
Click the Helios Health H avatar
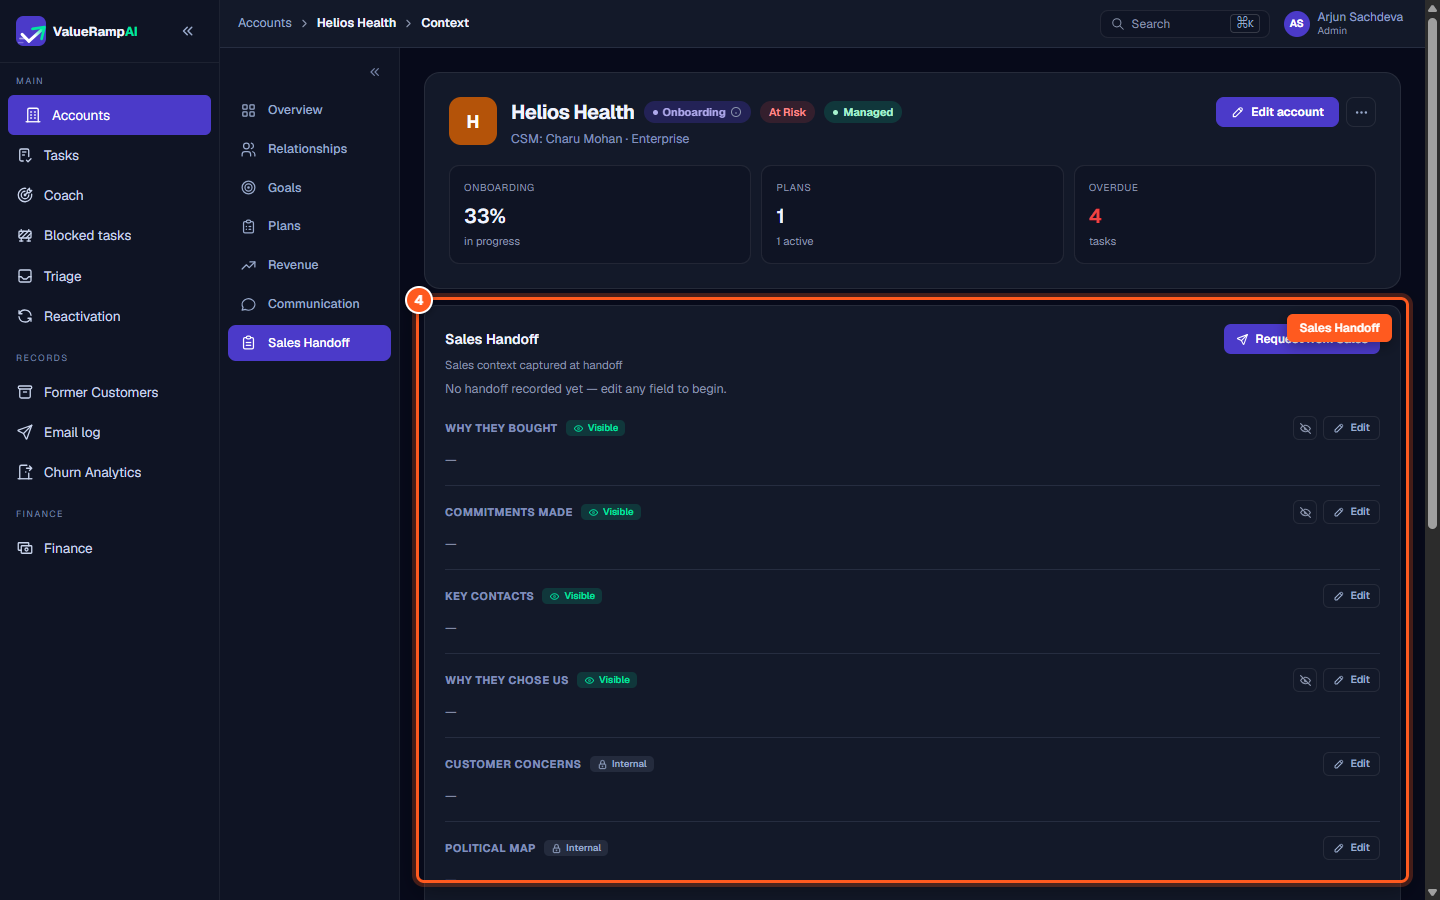point(473,121)
